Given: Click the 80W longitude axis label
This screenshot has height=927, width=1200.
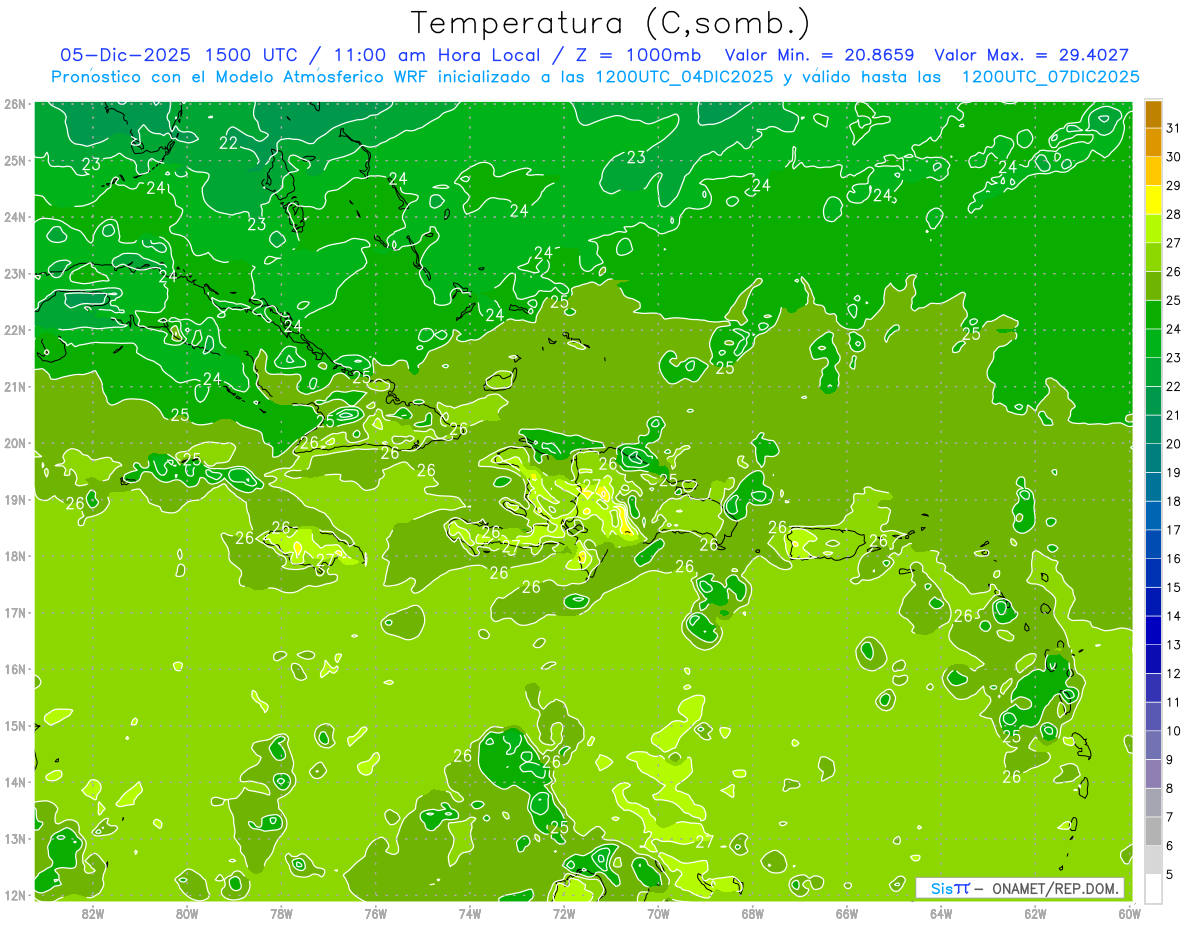Looking at the screenshot, I should pos(187,913).
